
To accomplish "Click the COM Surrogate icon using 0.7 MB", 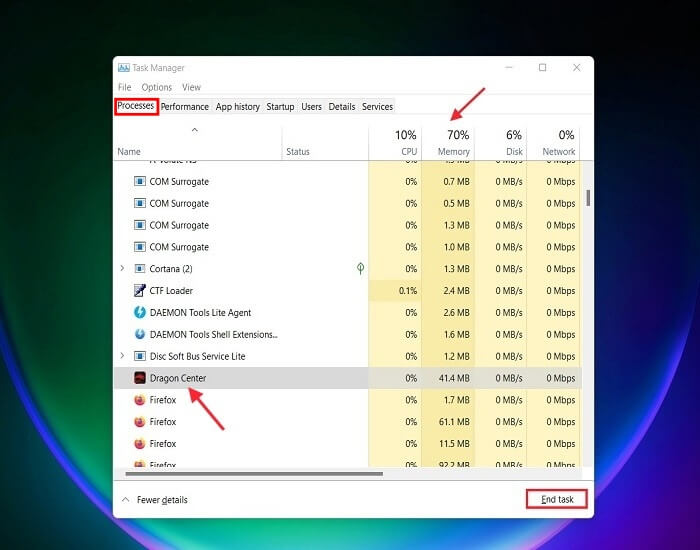I will (x=140, y=181).
